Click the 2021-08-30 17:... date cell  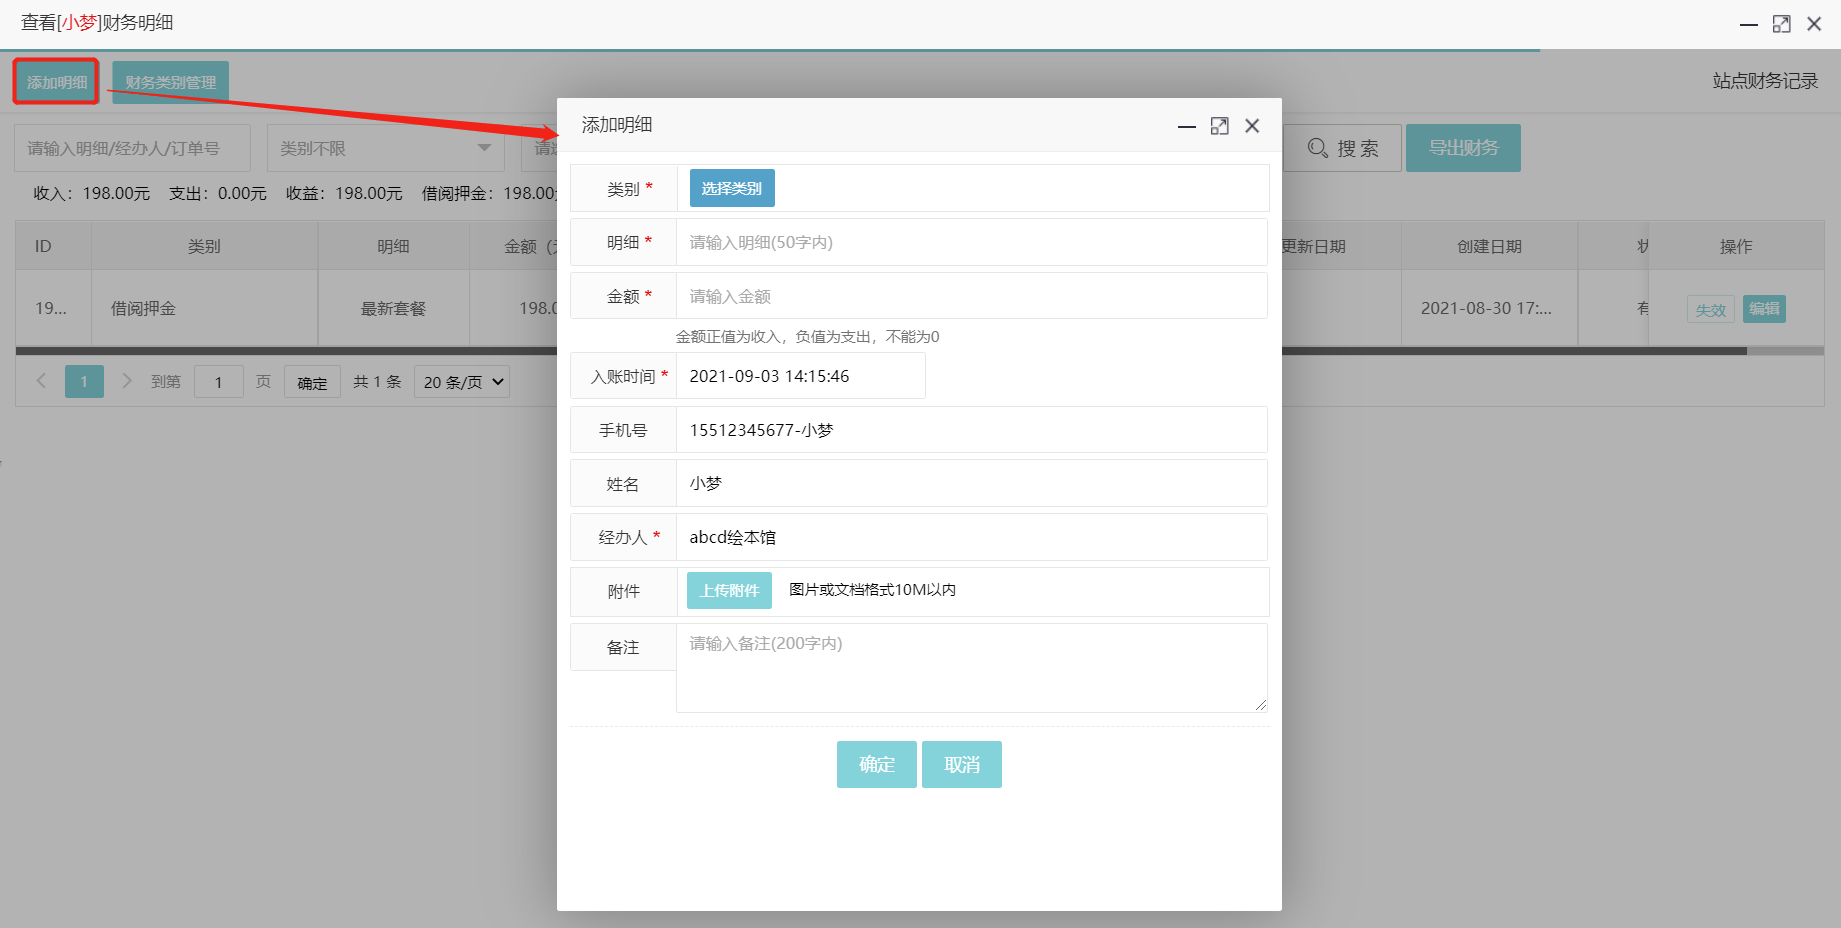1489,308
